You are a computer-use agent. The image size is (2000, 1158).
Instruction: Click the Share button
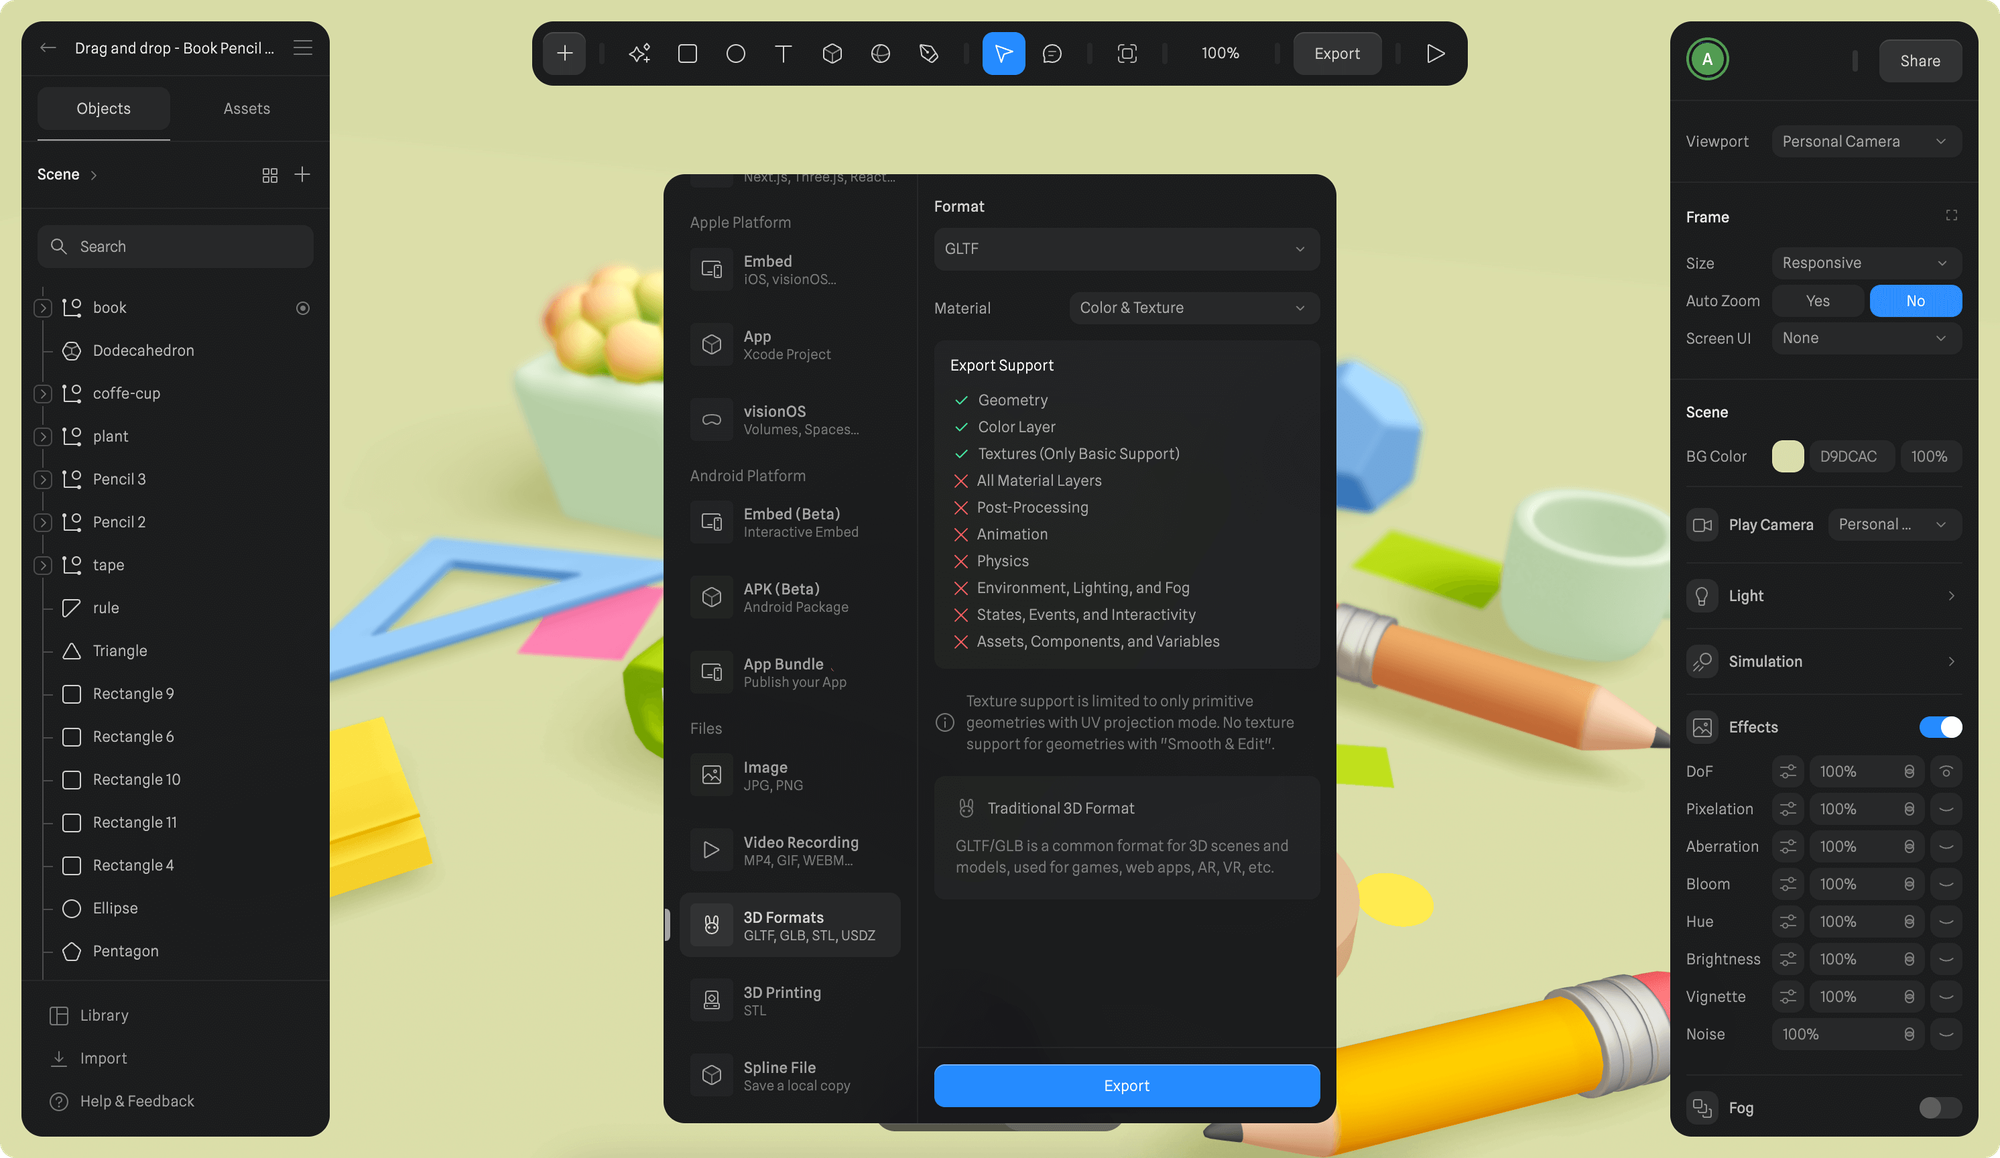coord(1919,61)
